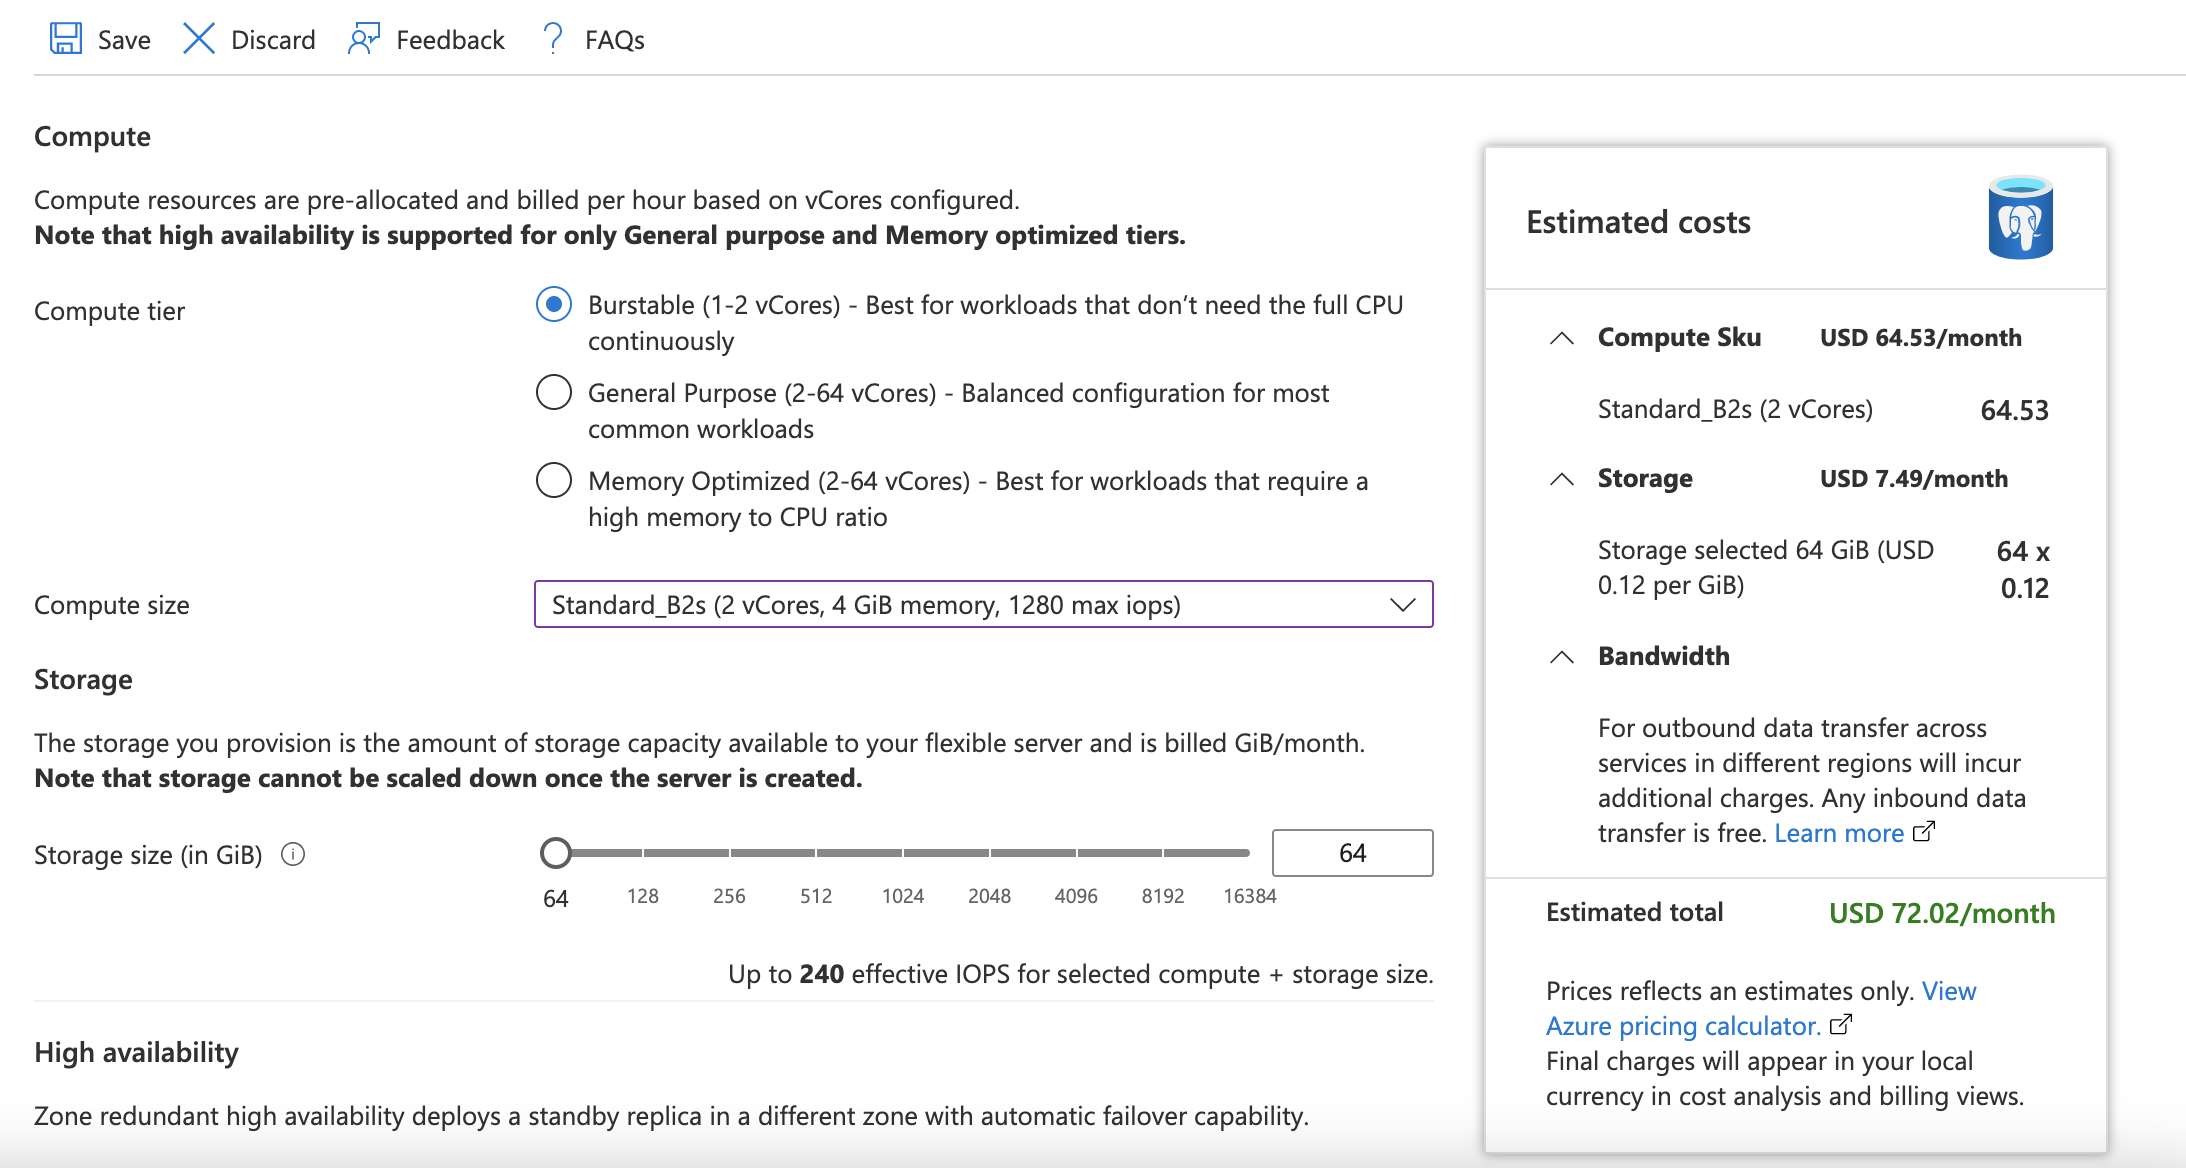
Task: Select General Purpose compute tier
Action: (x=554, y=392)
